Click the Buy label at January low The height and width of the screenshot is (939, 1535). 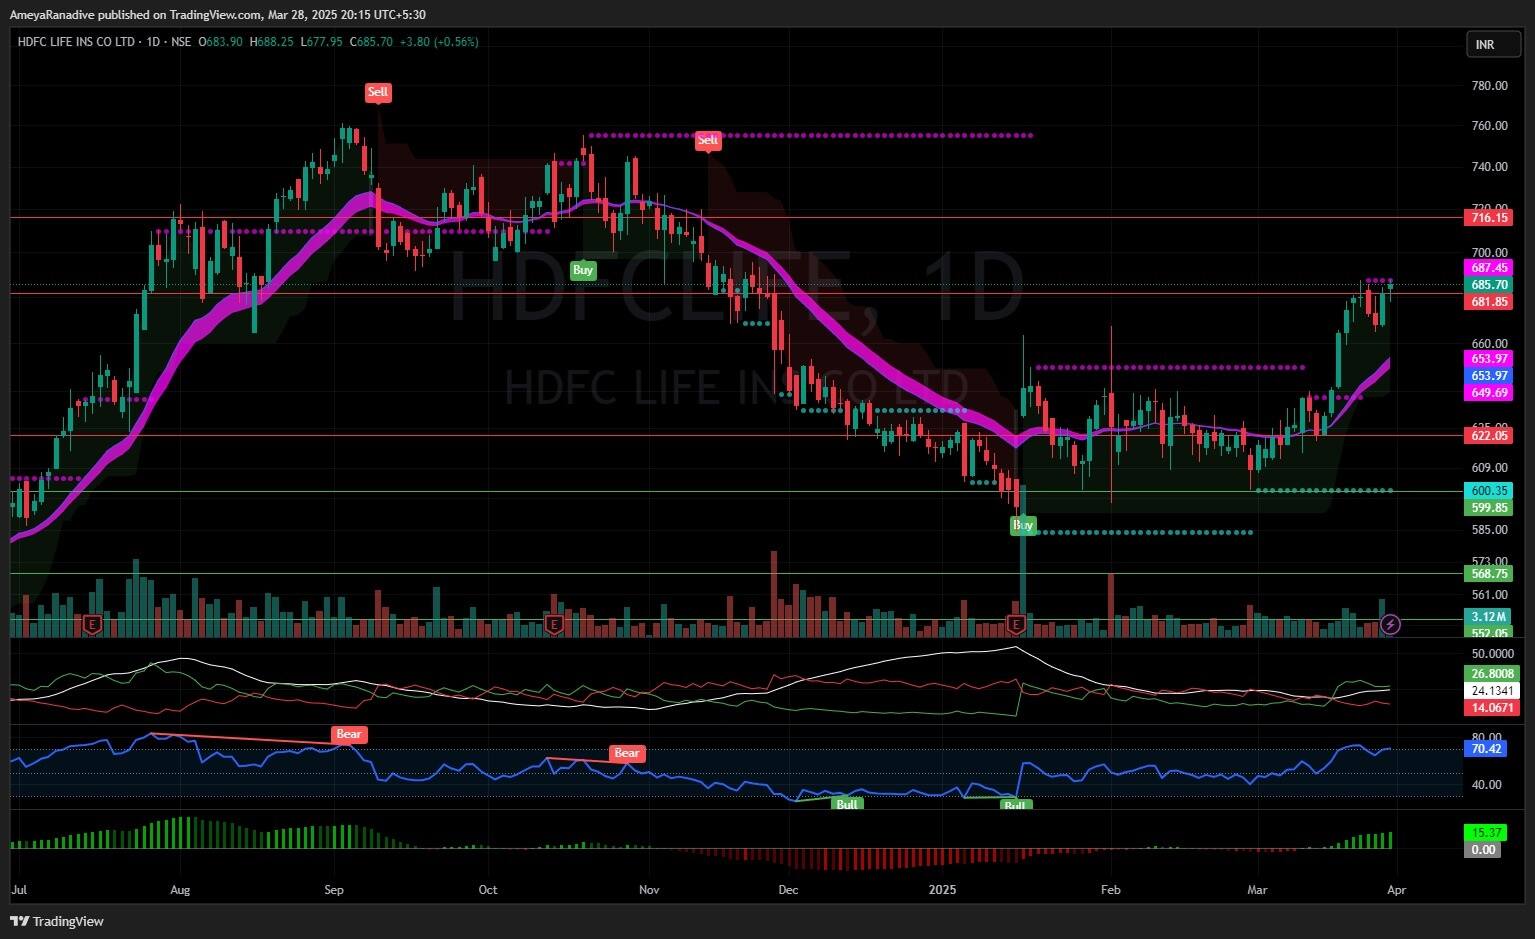[1023, 525]
